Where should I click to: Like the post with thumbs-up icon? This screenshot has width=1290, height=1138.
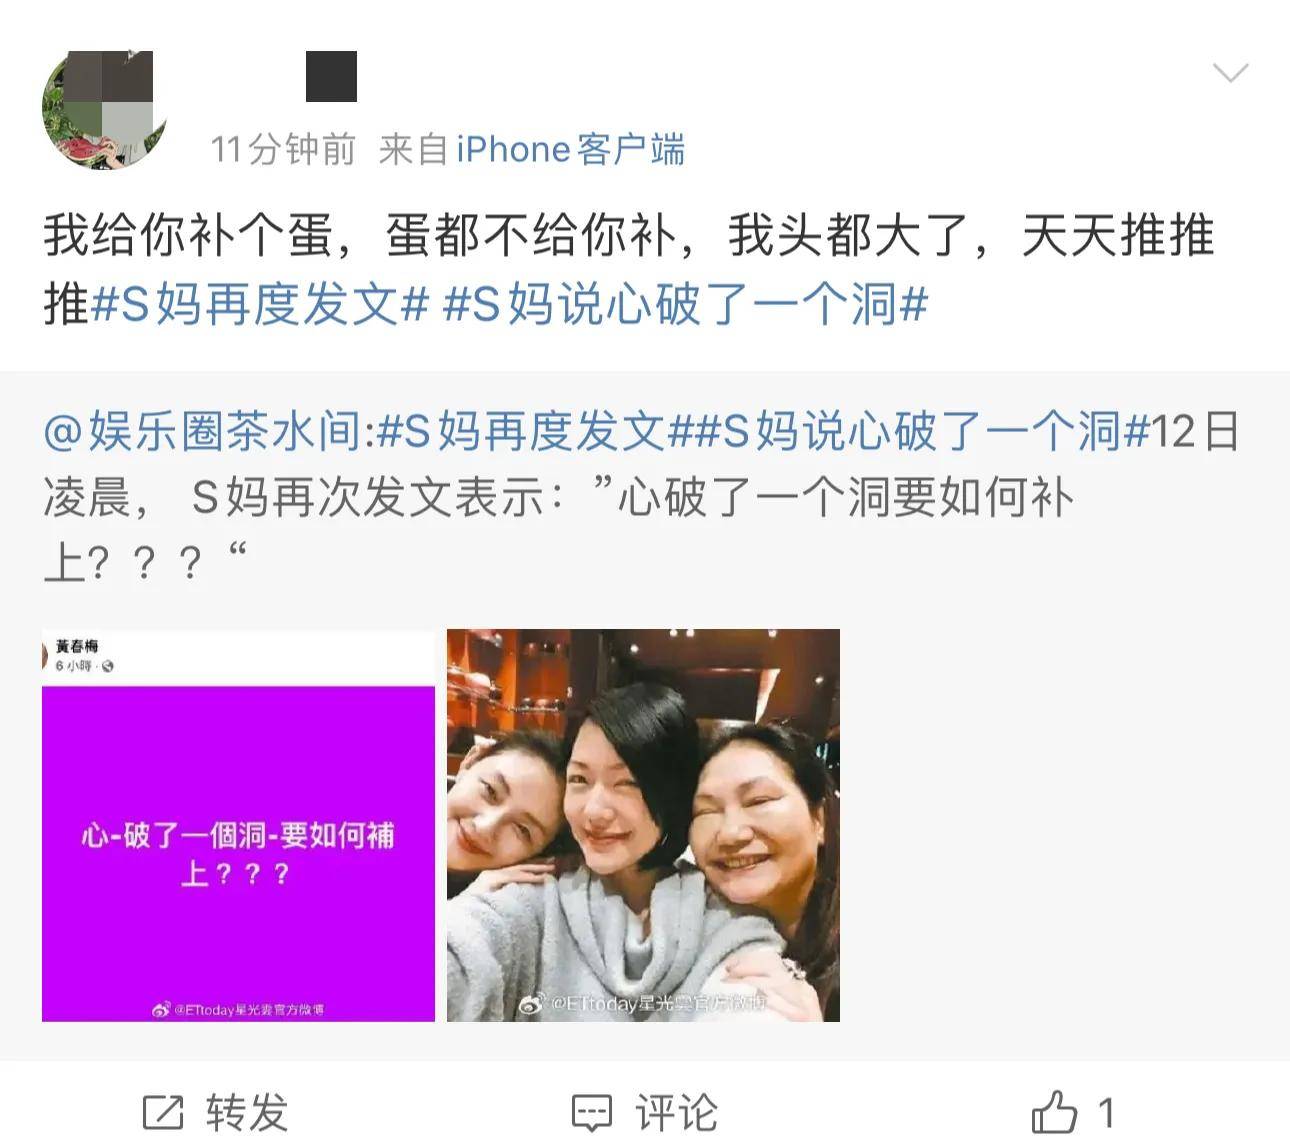[x=1054, y=1111]
